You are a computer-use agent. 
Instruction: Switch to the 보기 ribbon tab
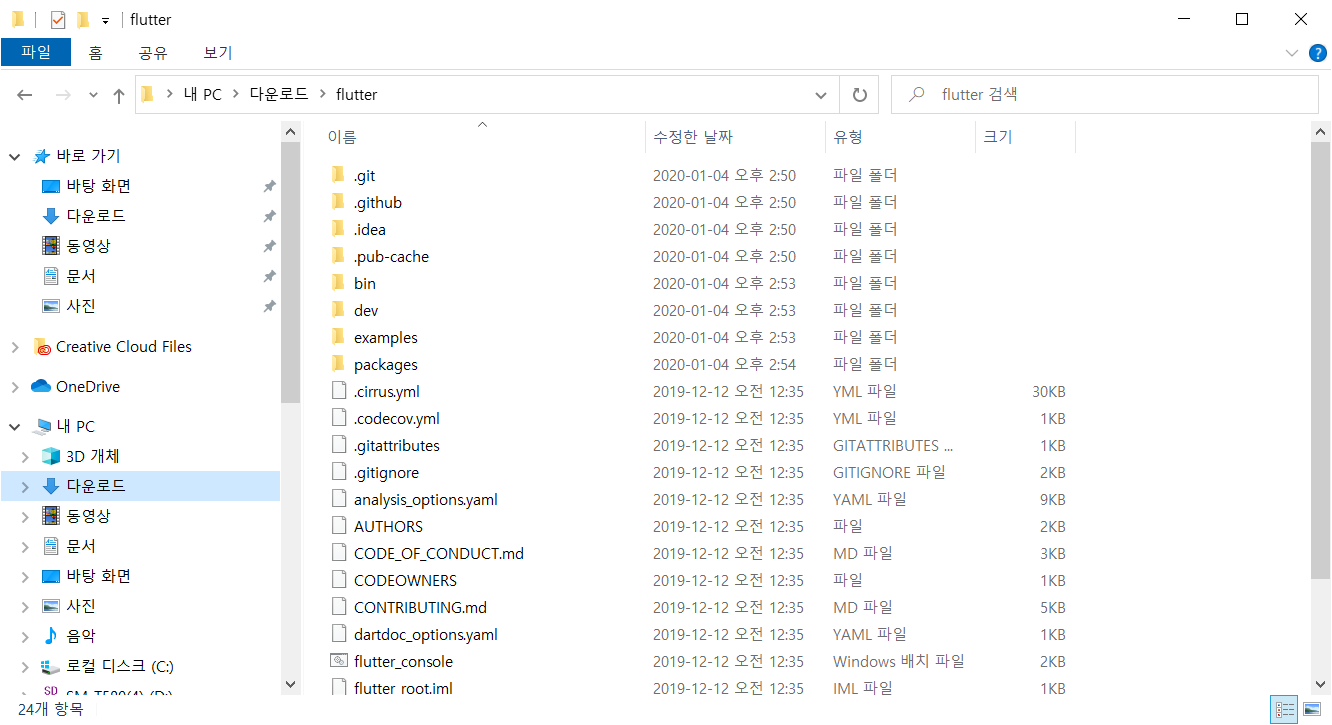(x=217, y=52)
